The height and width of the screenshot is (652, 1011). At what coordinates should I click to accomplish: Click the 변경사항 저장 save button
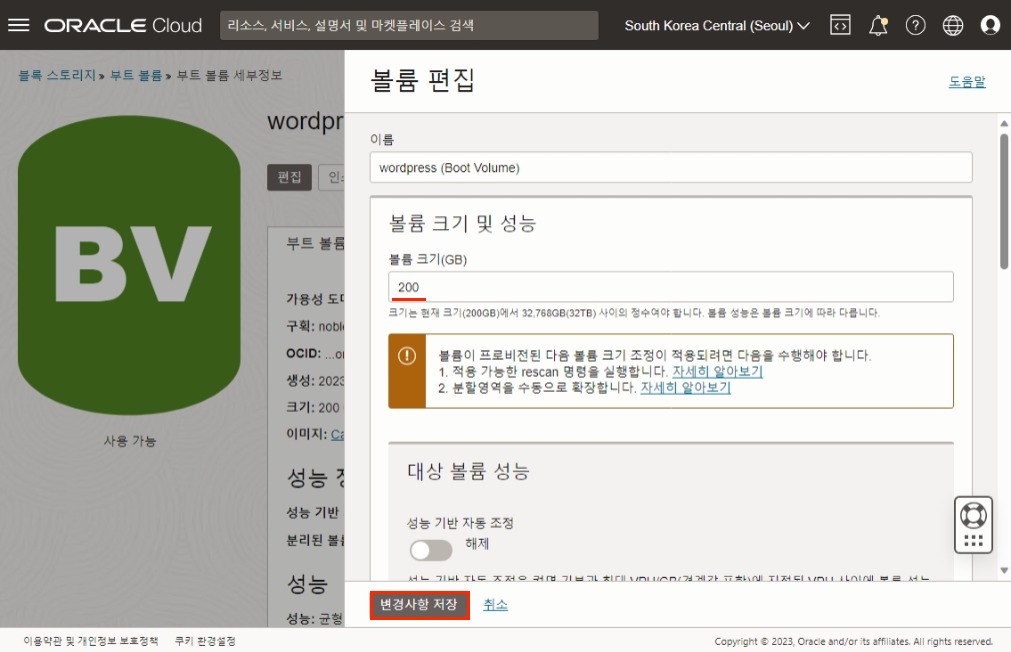pos(419,605)
